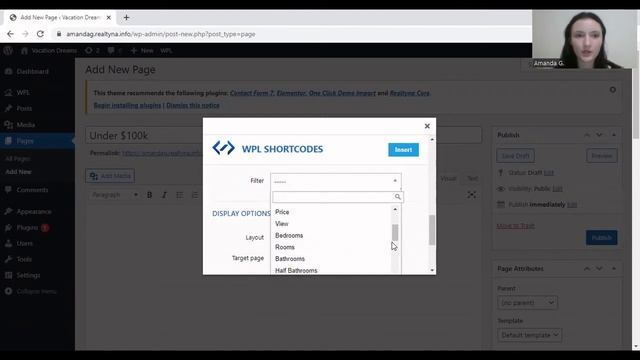
Task: Open the WPL item in admin bar
Action: coord(166,51)
